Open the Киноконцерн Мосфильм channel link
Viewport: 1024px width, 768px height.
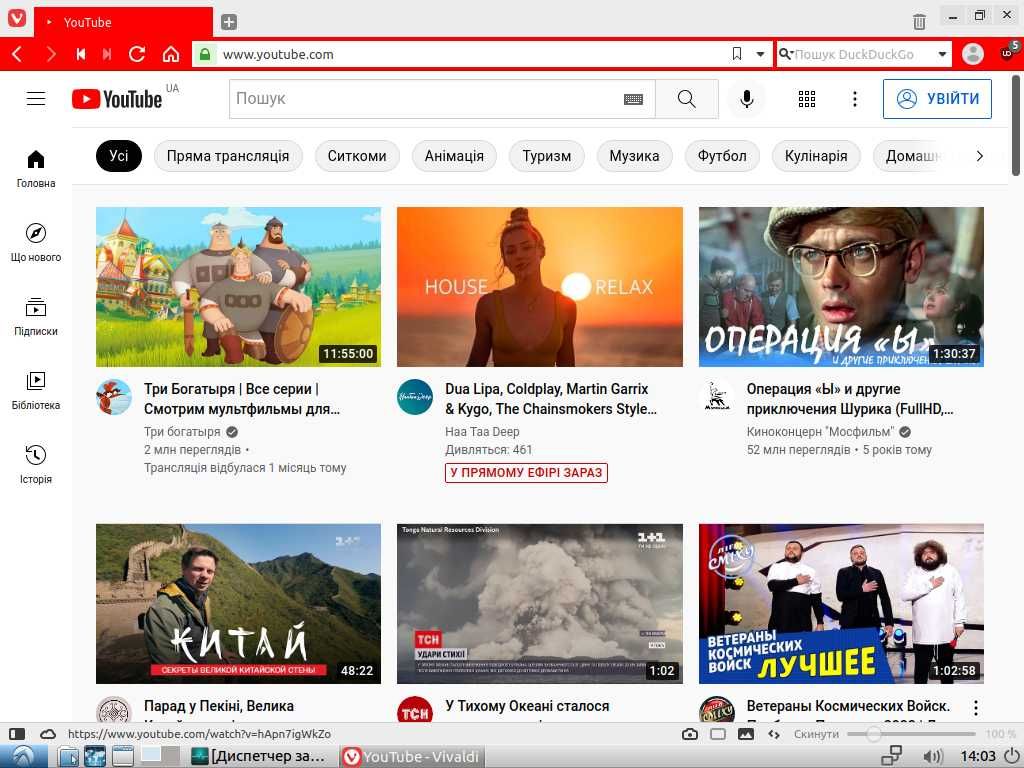coord(820,432)
